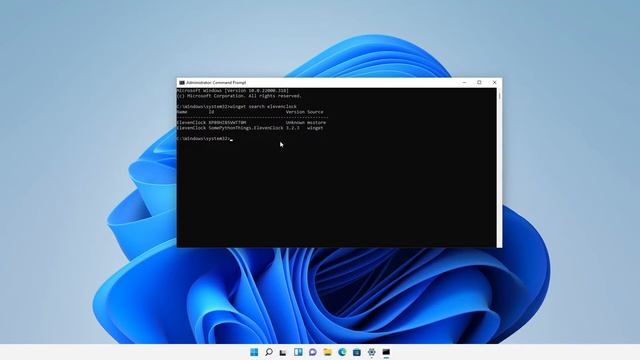Open the Settings gear on taskbar

pyautogui.click(x=371, y=352)
